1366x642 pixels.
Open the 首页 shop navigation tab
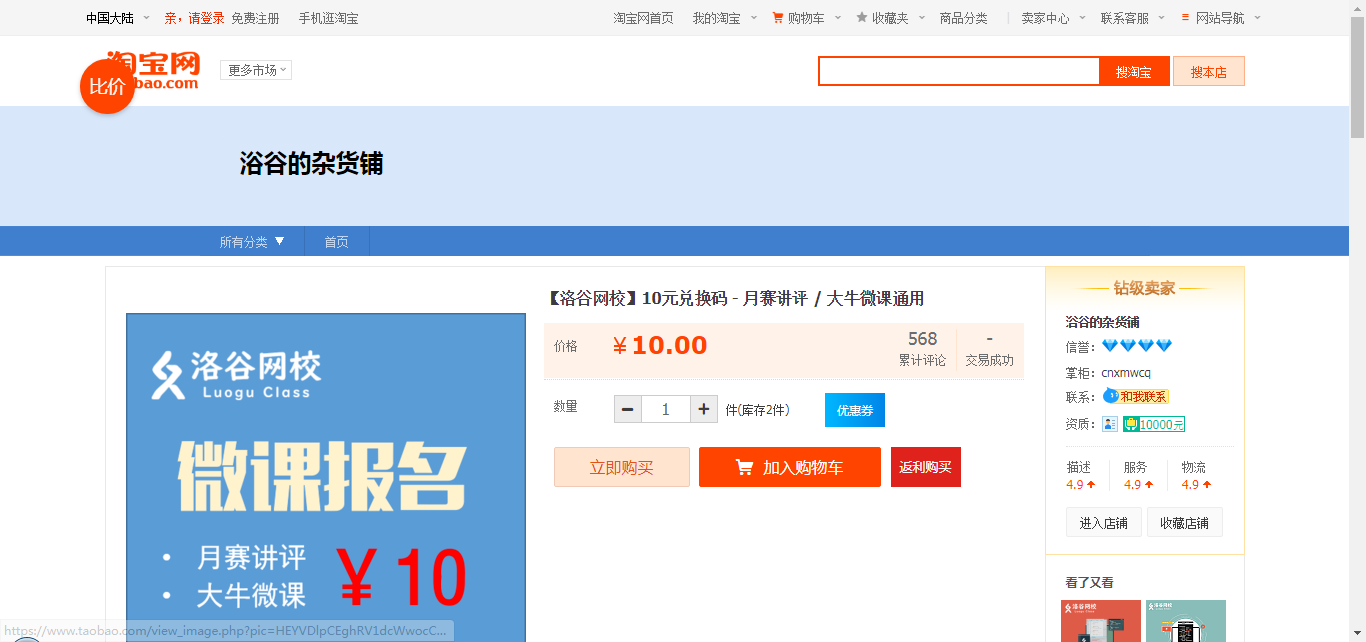[x=337, y=241]
